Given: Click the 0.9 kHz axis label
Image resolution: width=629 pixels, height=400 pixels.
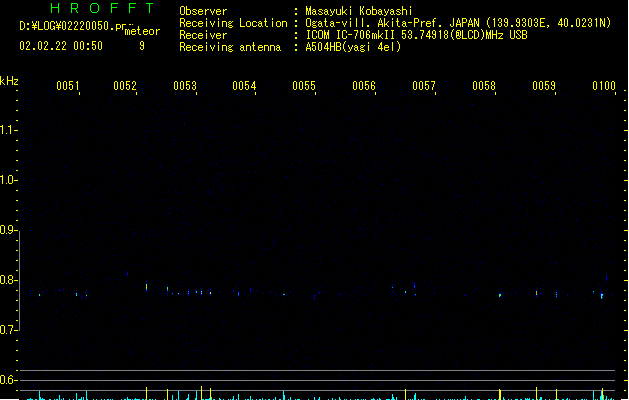Looking at the screenshot, I should (7, 230).
